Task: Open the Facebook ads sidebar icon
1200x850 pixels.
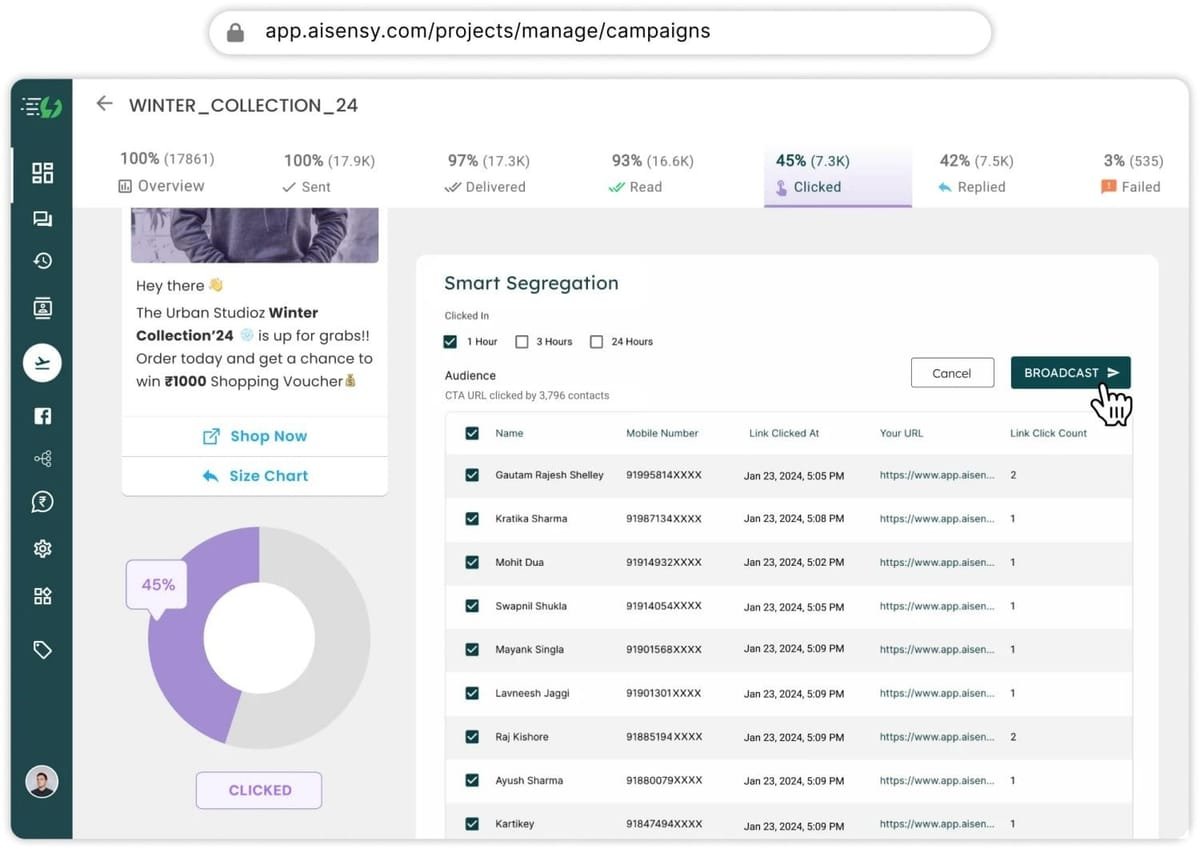Action: click(42, 416)
